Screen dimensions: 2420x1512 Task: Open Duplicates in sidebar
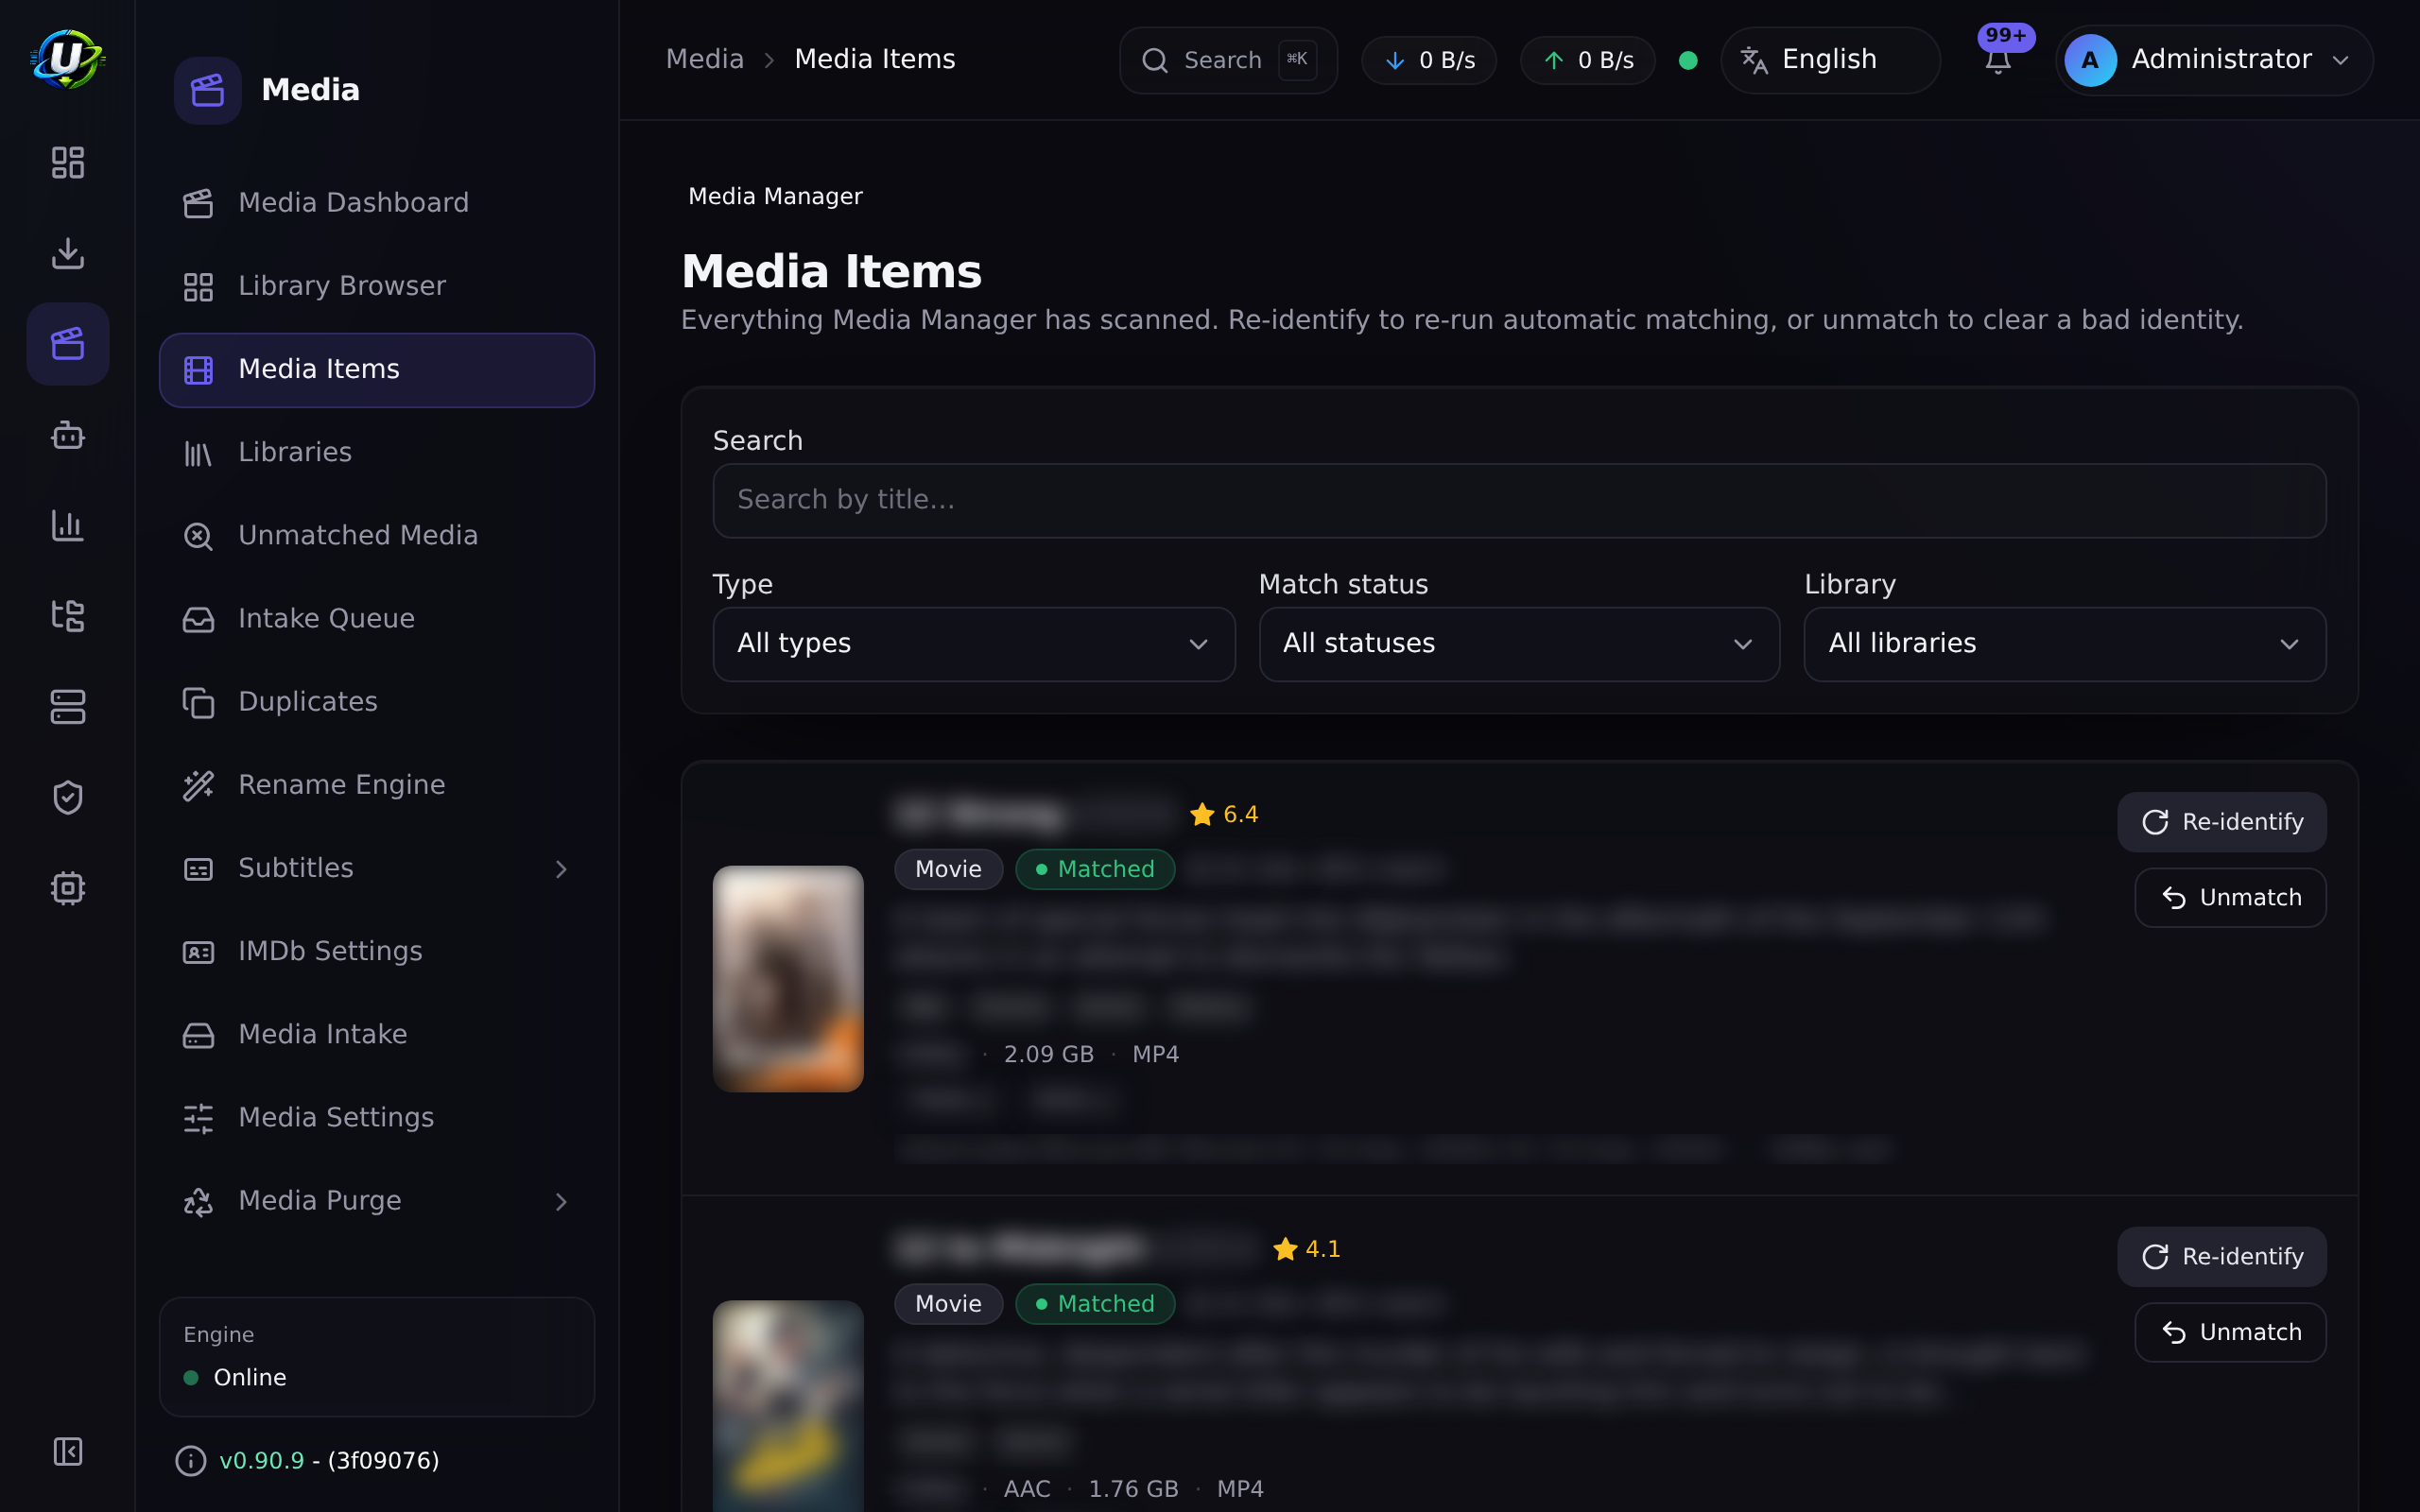tap(377, 701)
